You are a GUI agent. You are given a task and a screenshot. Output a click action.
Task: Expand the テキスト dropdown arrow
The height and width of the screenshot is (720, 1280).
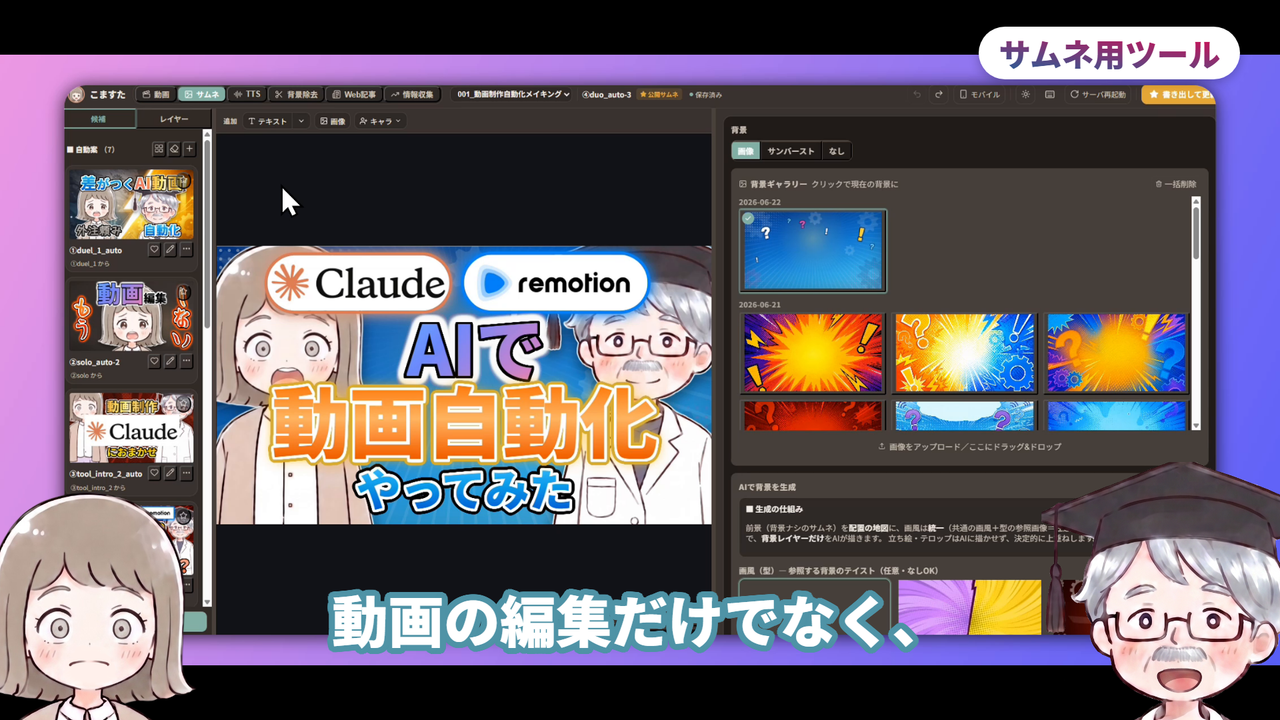[301, 121]
